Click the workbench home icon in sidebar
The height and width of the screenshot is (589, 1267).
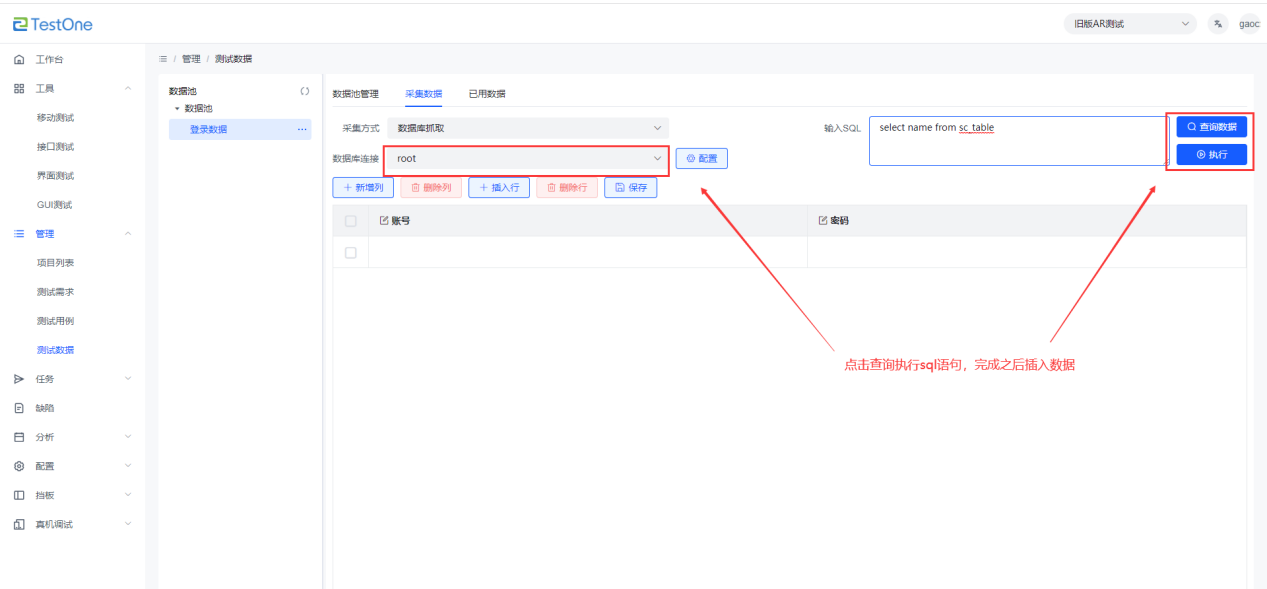(19, 60)
